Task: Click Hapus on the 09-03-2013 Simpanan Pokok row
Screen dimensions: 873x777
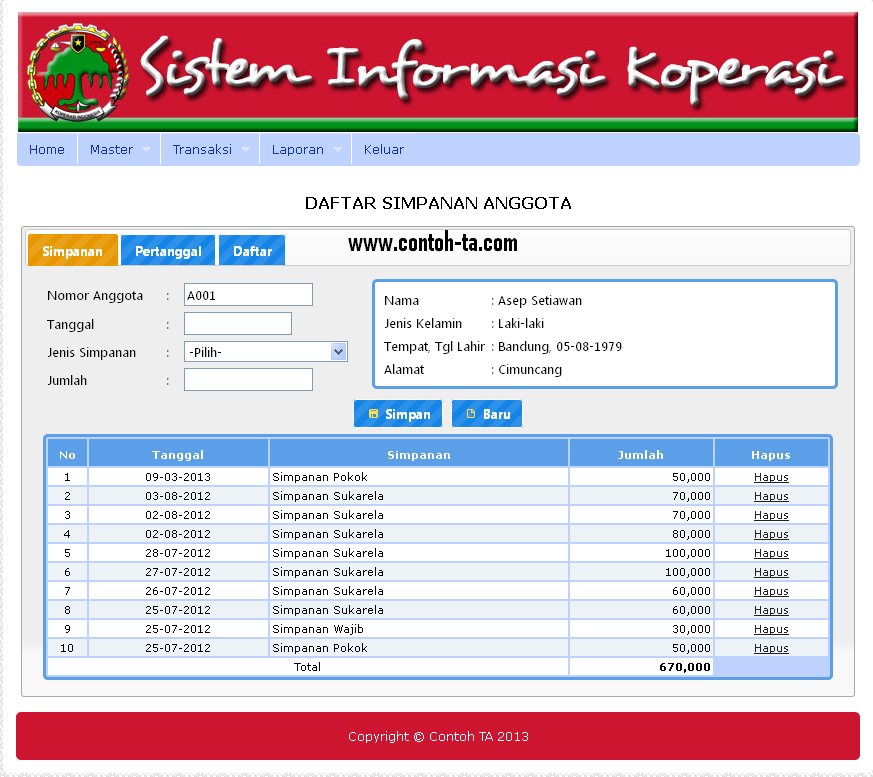Action: point(770,477)
